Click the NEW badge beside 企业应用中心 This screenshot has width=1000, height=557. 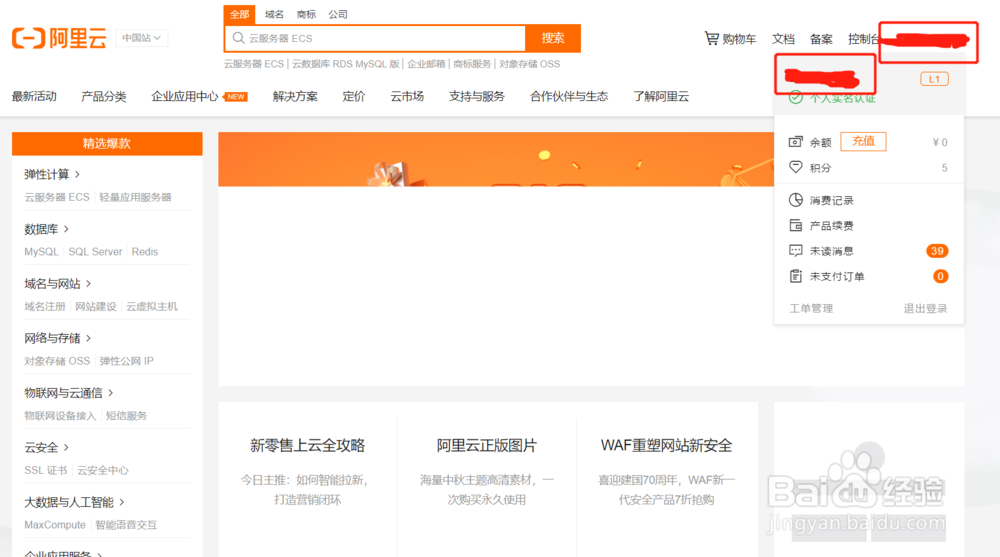point(236,97)
